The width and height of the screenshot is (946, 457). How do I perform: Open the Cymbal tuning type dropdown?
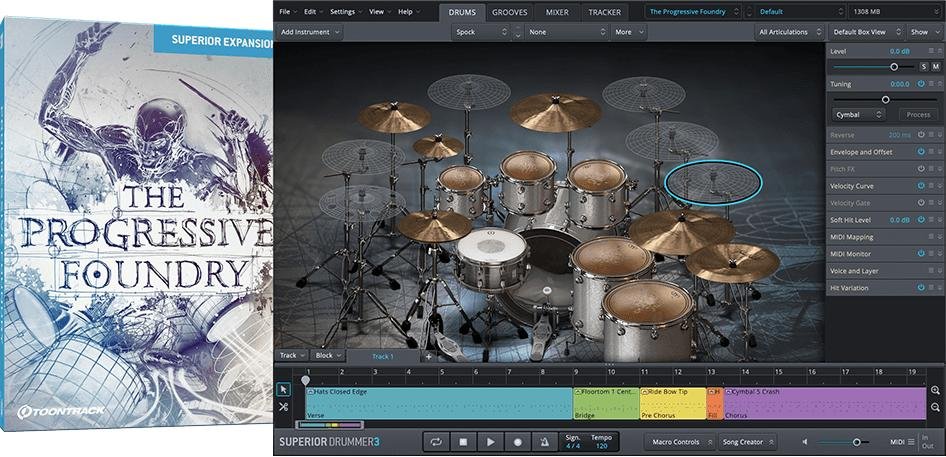tap(858, 115)
